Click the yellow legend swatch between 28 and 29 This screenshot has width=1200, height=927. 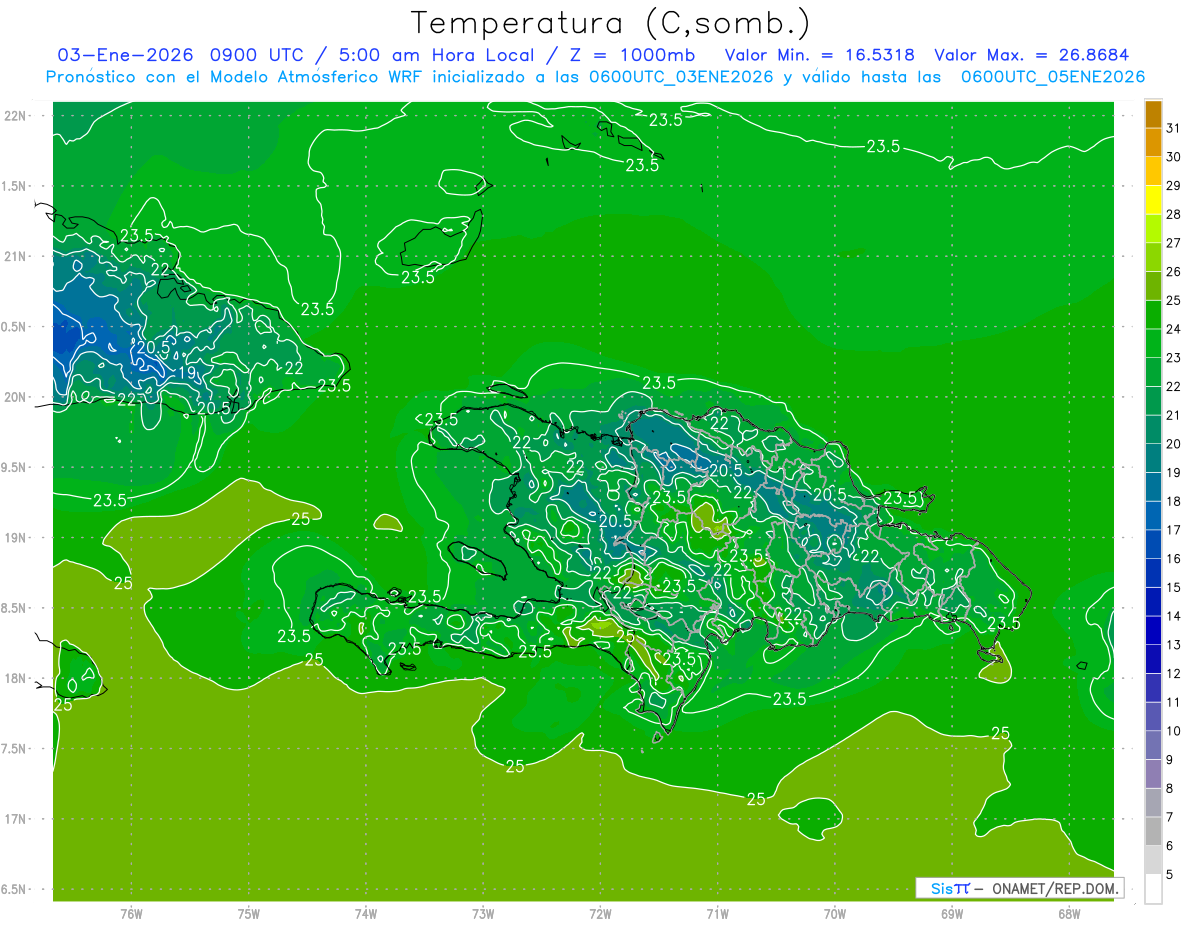(x=1153, y=201)
